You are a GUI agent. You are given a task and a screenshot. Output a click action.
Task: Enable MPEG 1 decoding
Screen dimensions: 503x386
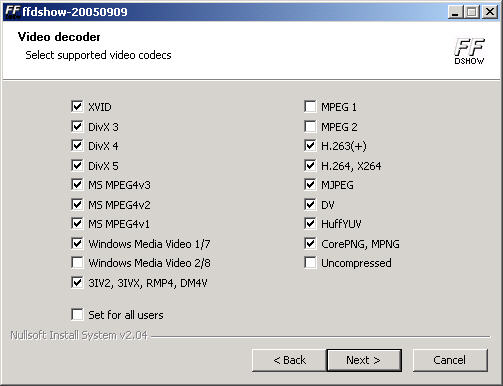point(310,107)
